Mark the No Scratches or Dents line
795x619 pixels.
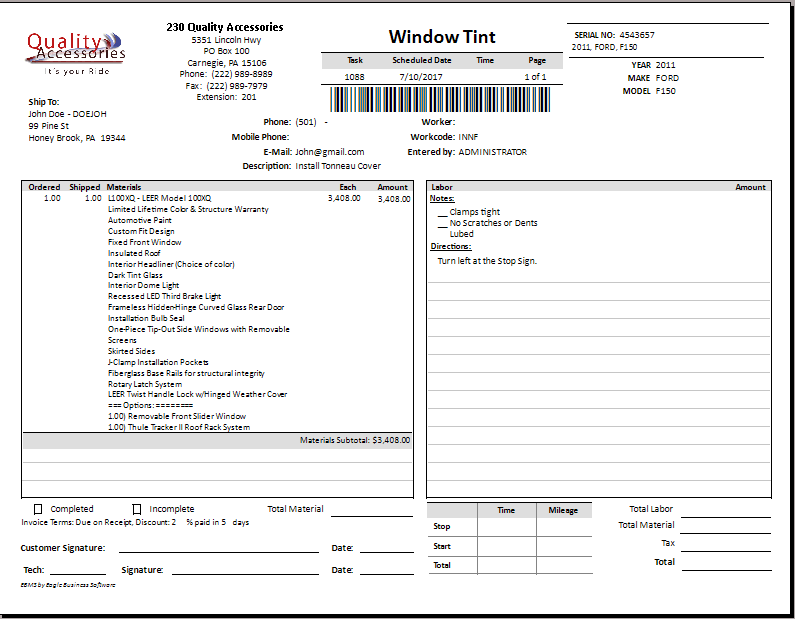pos(443,223)
